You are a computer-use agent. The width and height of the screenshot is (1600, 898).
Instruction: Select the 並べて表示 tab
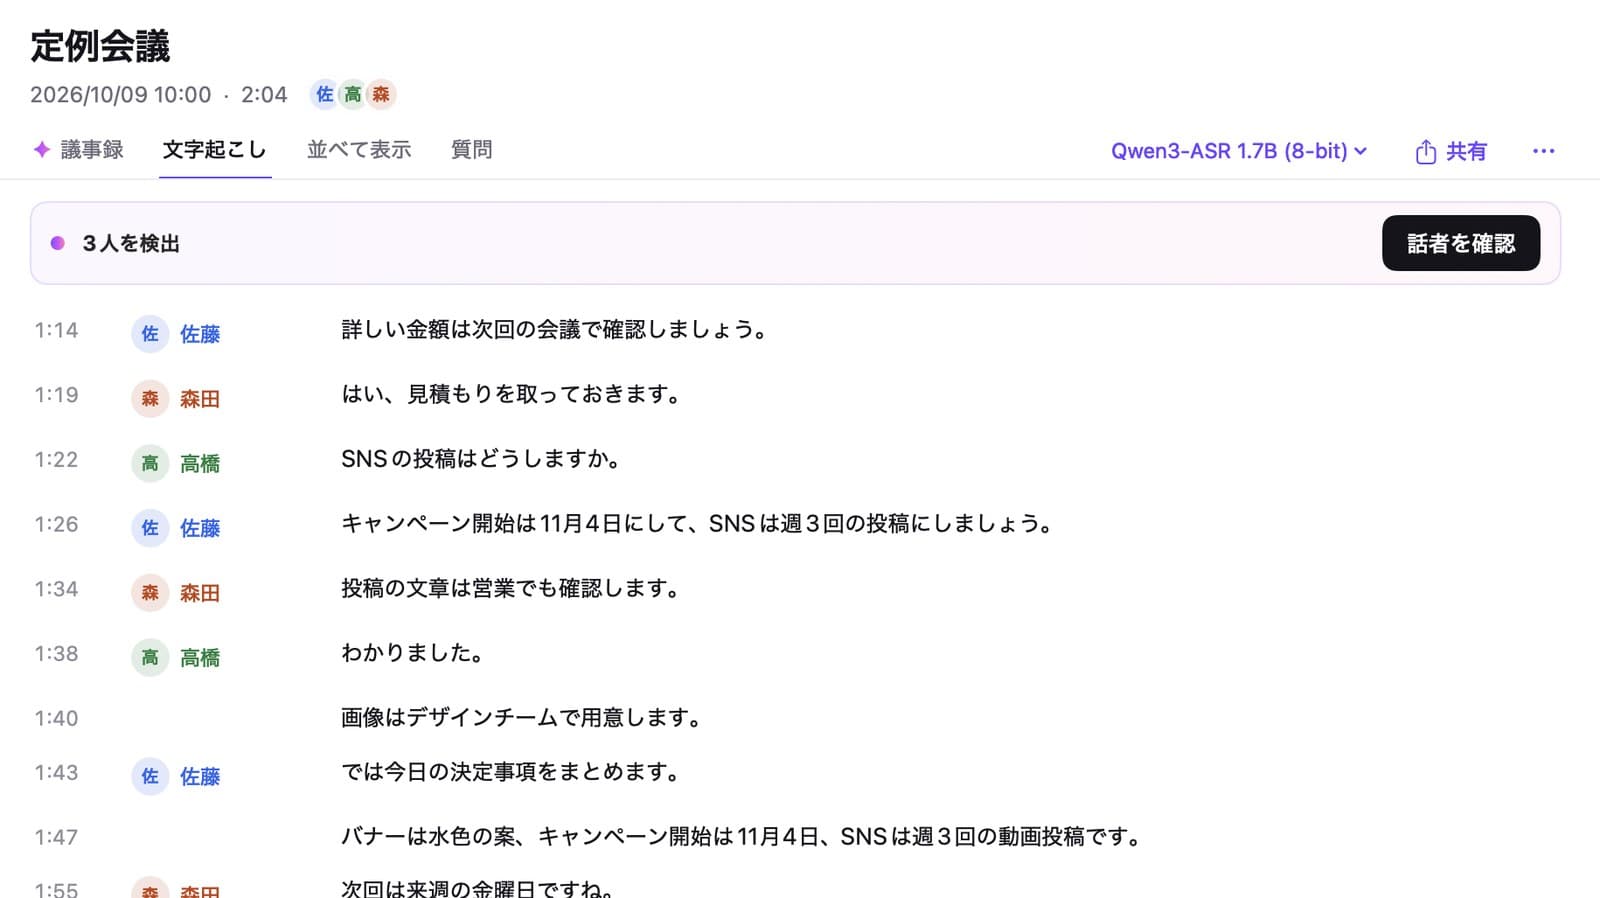coord(359,150)
